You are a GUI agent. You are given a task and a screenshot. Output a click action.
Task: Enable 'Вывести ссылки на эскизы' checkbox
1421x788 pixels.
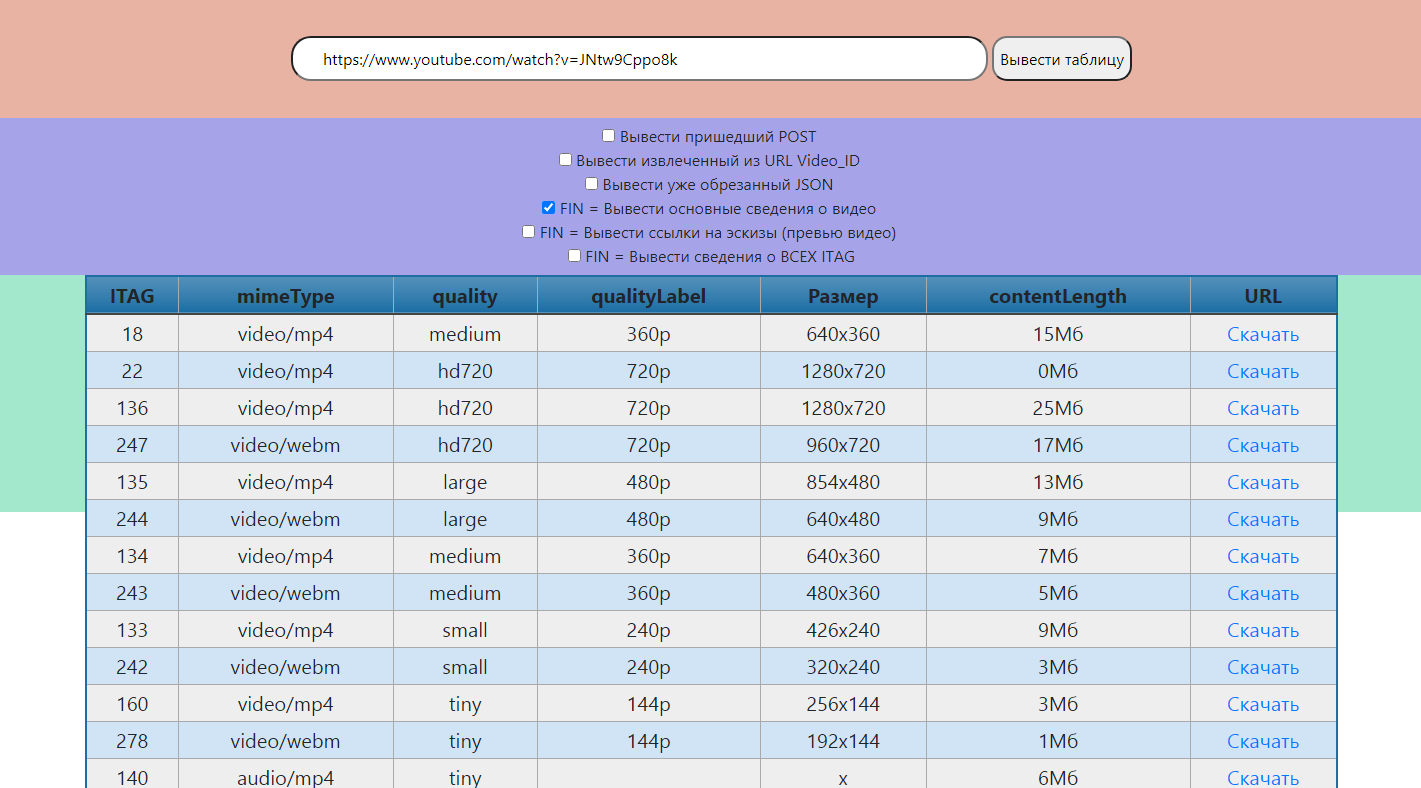(528, 232)
